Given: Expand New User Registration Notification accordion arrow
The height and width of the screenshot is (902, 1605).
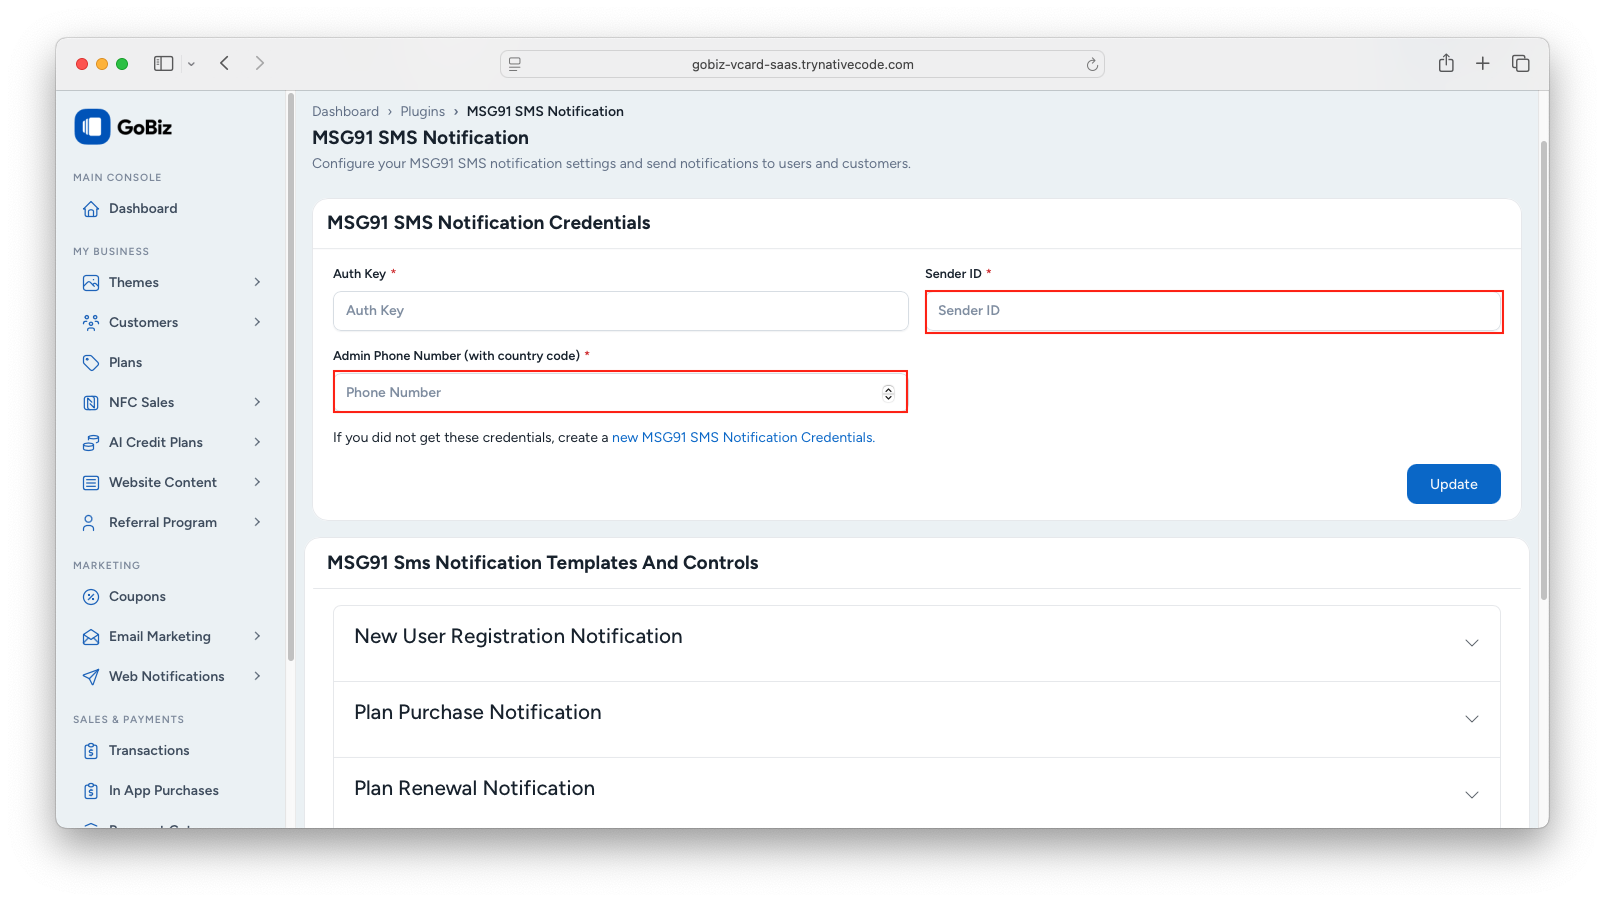Looking at the screenshot, I should click(x=1472, y=643).
